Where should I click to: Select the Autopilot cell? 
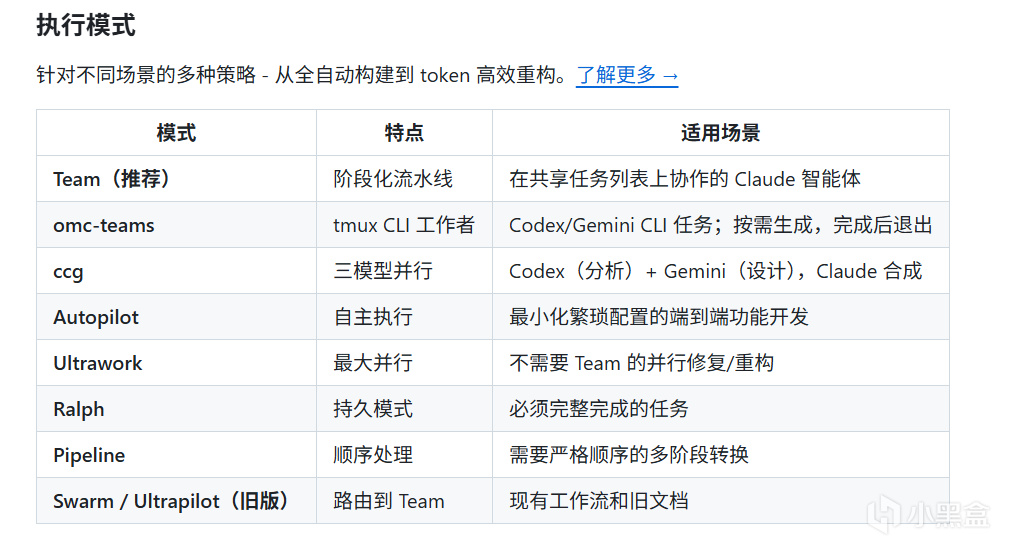click(176, 317)
